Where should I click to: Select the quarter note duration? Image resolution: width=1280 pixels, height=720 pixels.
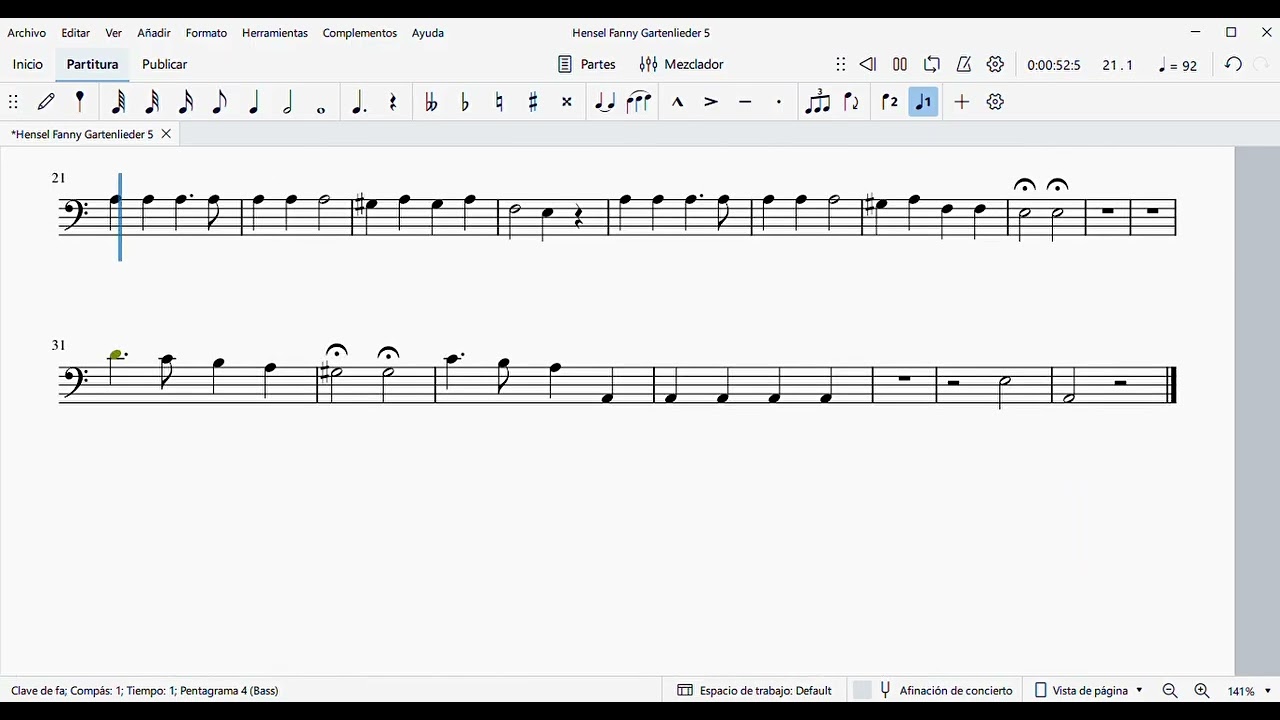point(254,102)
